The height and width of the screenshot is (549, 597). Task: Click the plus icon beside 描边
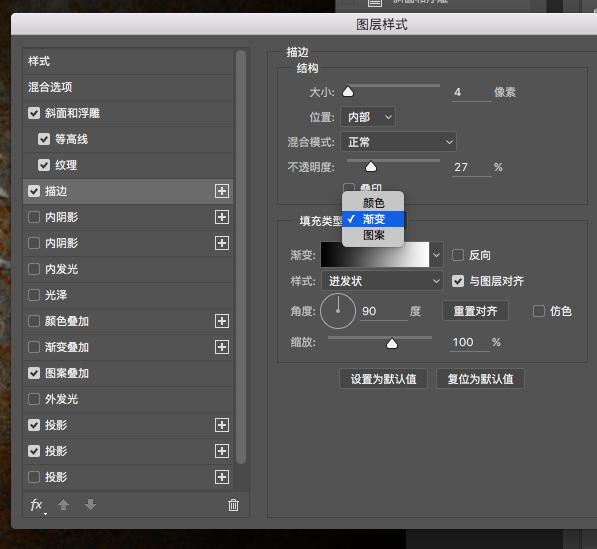tap(222, 191)
